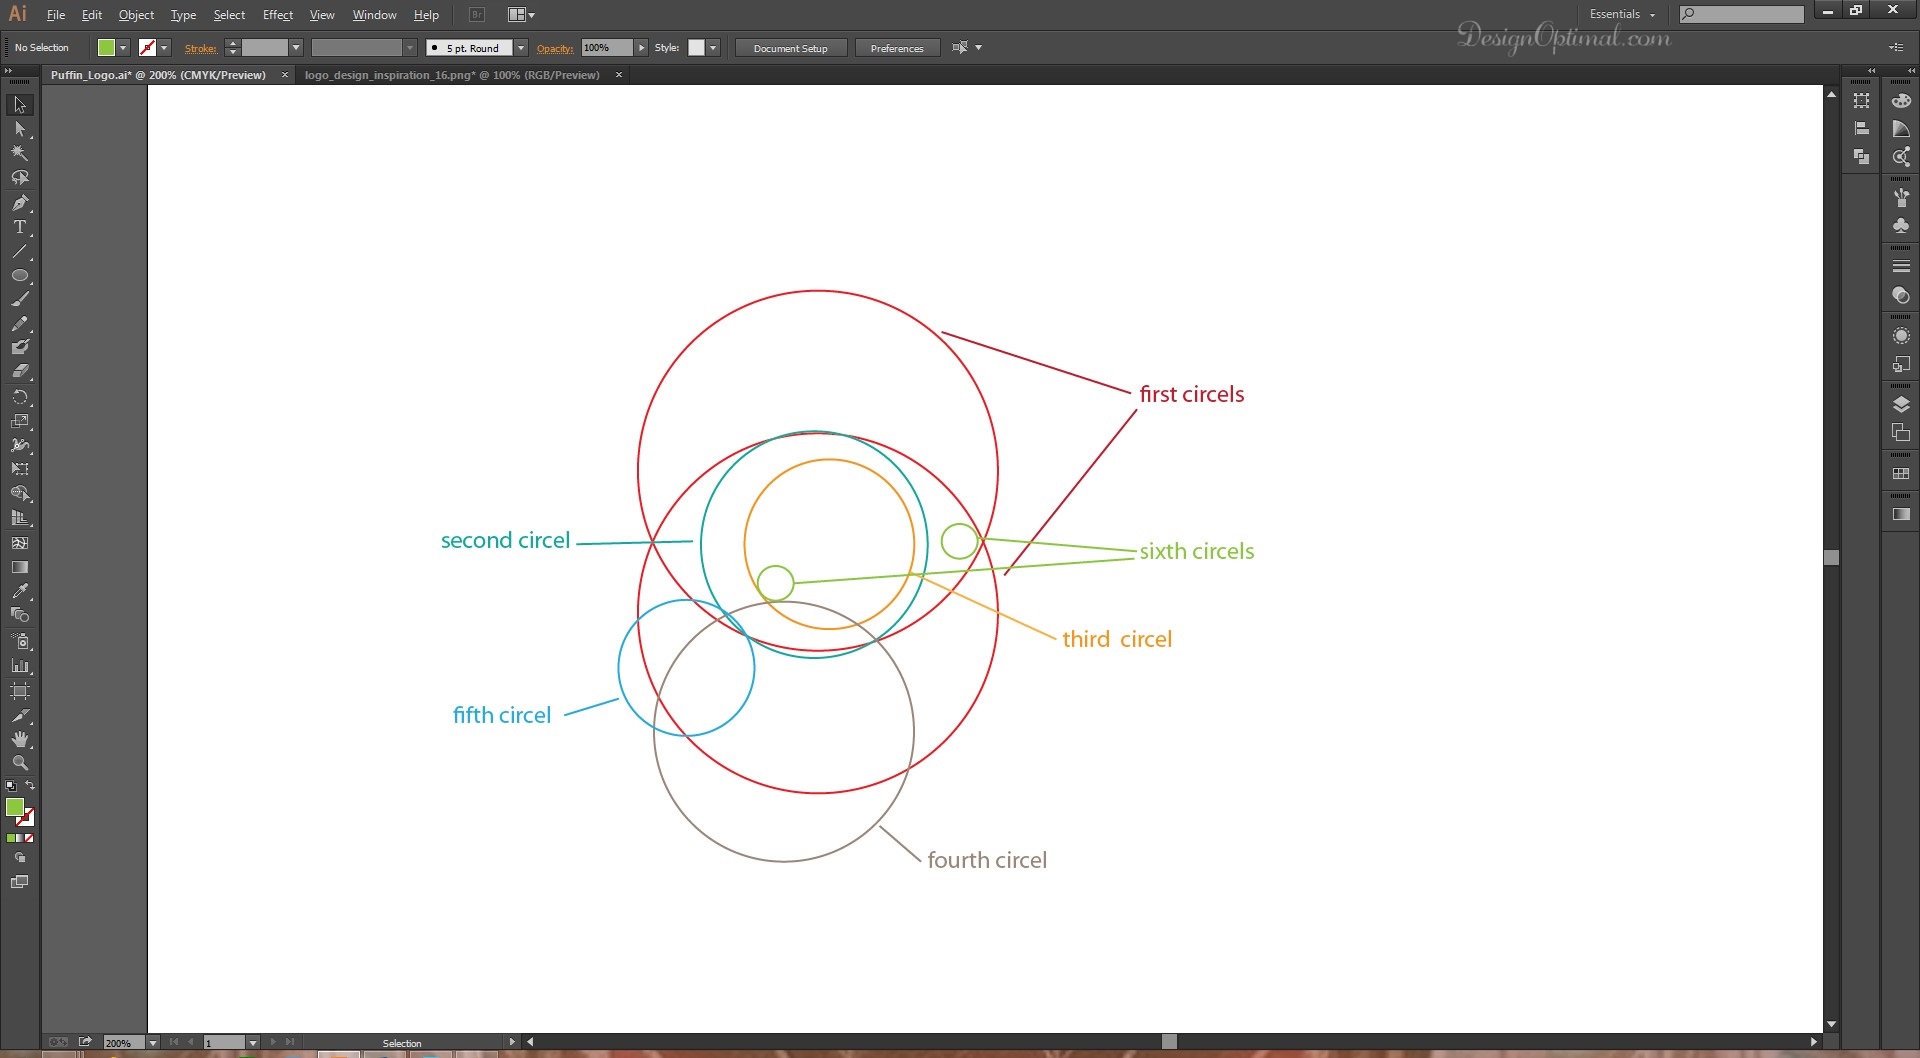The width and height of the screenshot is (1920, 1058).
Task: Activate the Hand tool
Action: (19, 739)
